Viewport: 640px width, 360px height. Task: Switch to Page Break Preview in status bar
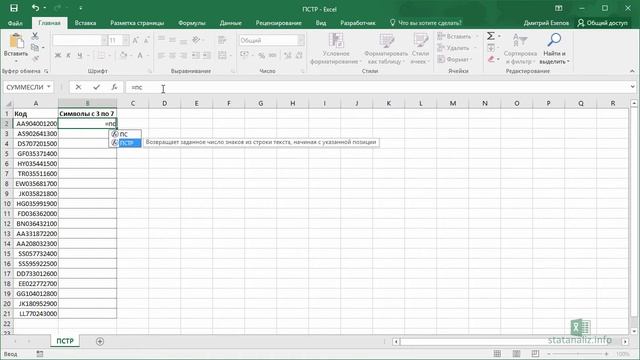coord(536,353)
